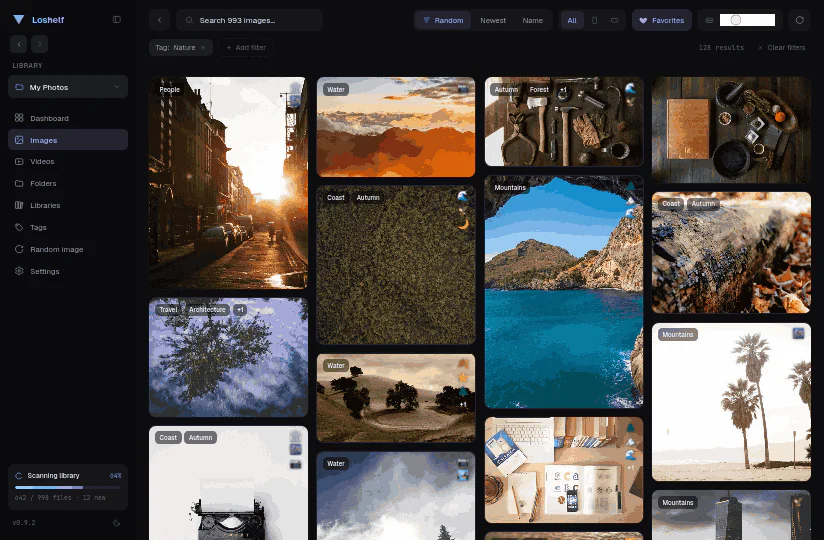Go forward with sidebar right arrow
Screen dimensions: 824x540
point(39,44)
